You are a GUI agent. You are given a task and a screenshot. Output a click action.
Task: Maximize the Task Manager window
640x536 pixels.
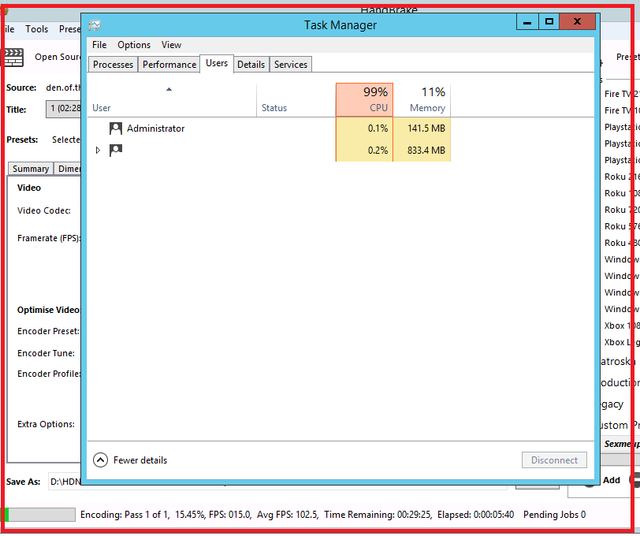click(549, 22)
